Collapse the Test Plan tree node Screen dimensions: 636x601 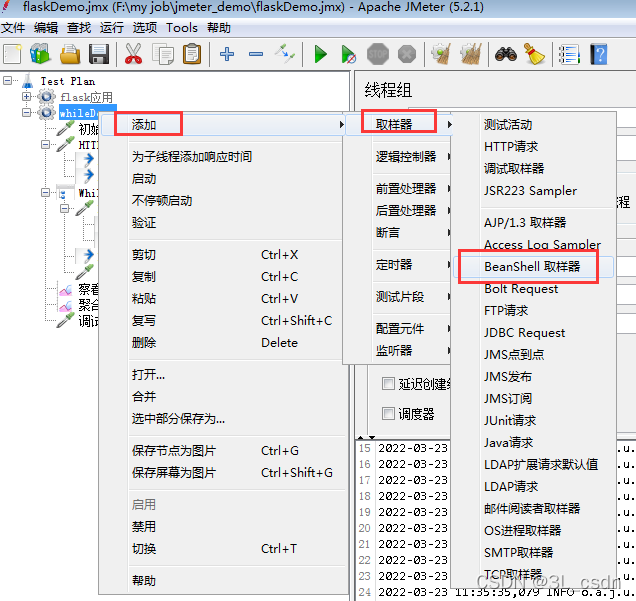pos(7,81)
